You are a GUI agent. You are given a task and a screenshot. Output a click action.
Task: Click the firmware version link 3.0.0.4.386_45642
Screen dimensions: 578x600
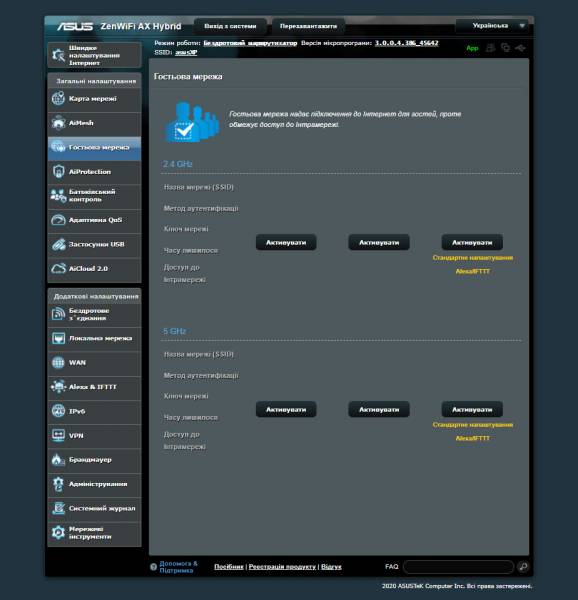pos(407,43)
